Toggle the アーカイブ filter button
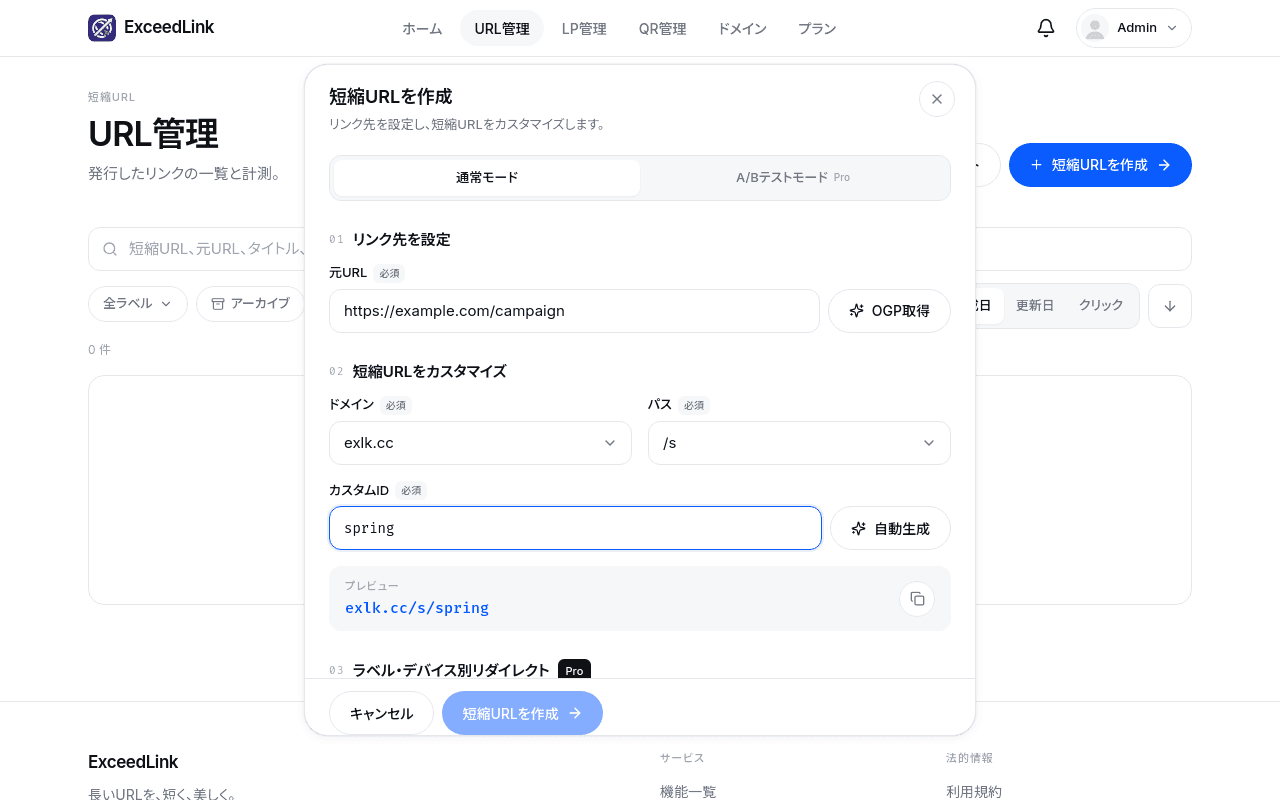The height and width of the screenshot is (800, 1280). [250, 304]
